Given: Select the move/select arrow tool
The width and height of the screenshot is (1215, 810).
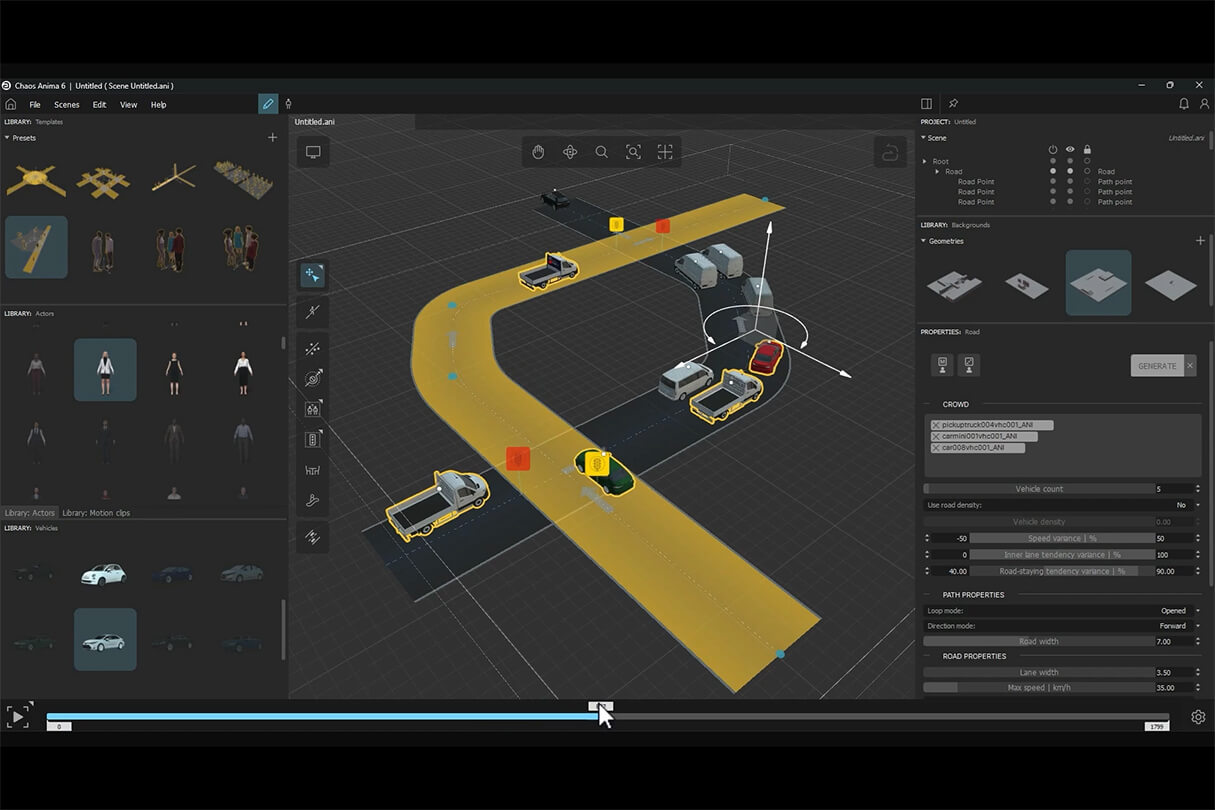Looking at the screenshot, I should click(312, 275).
